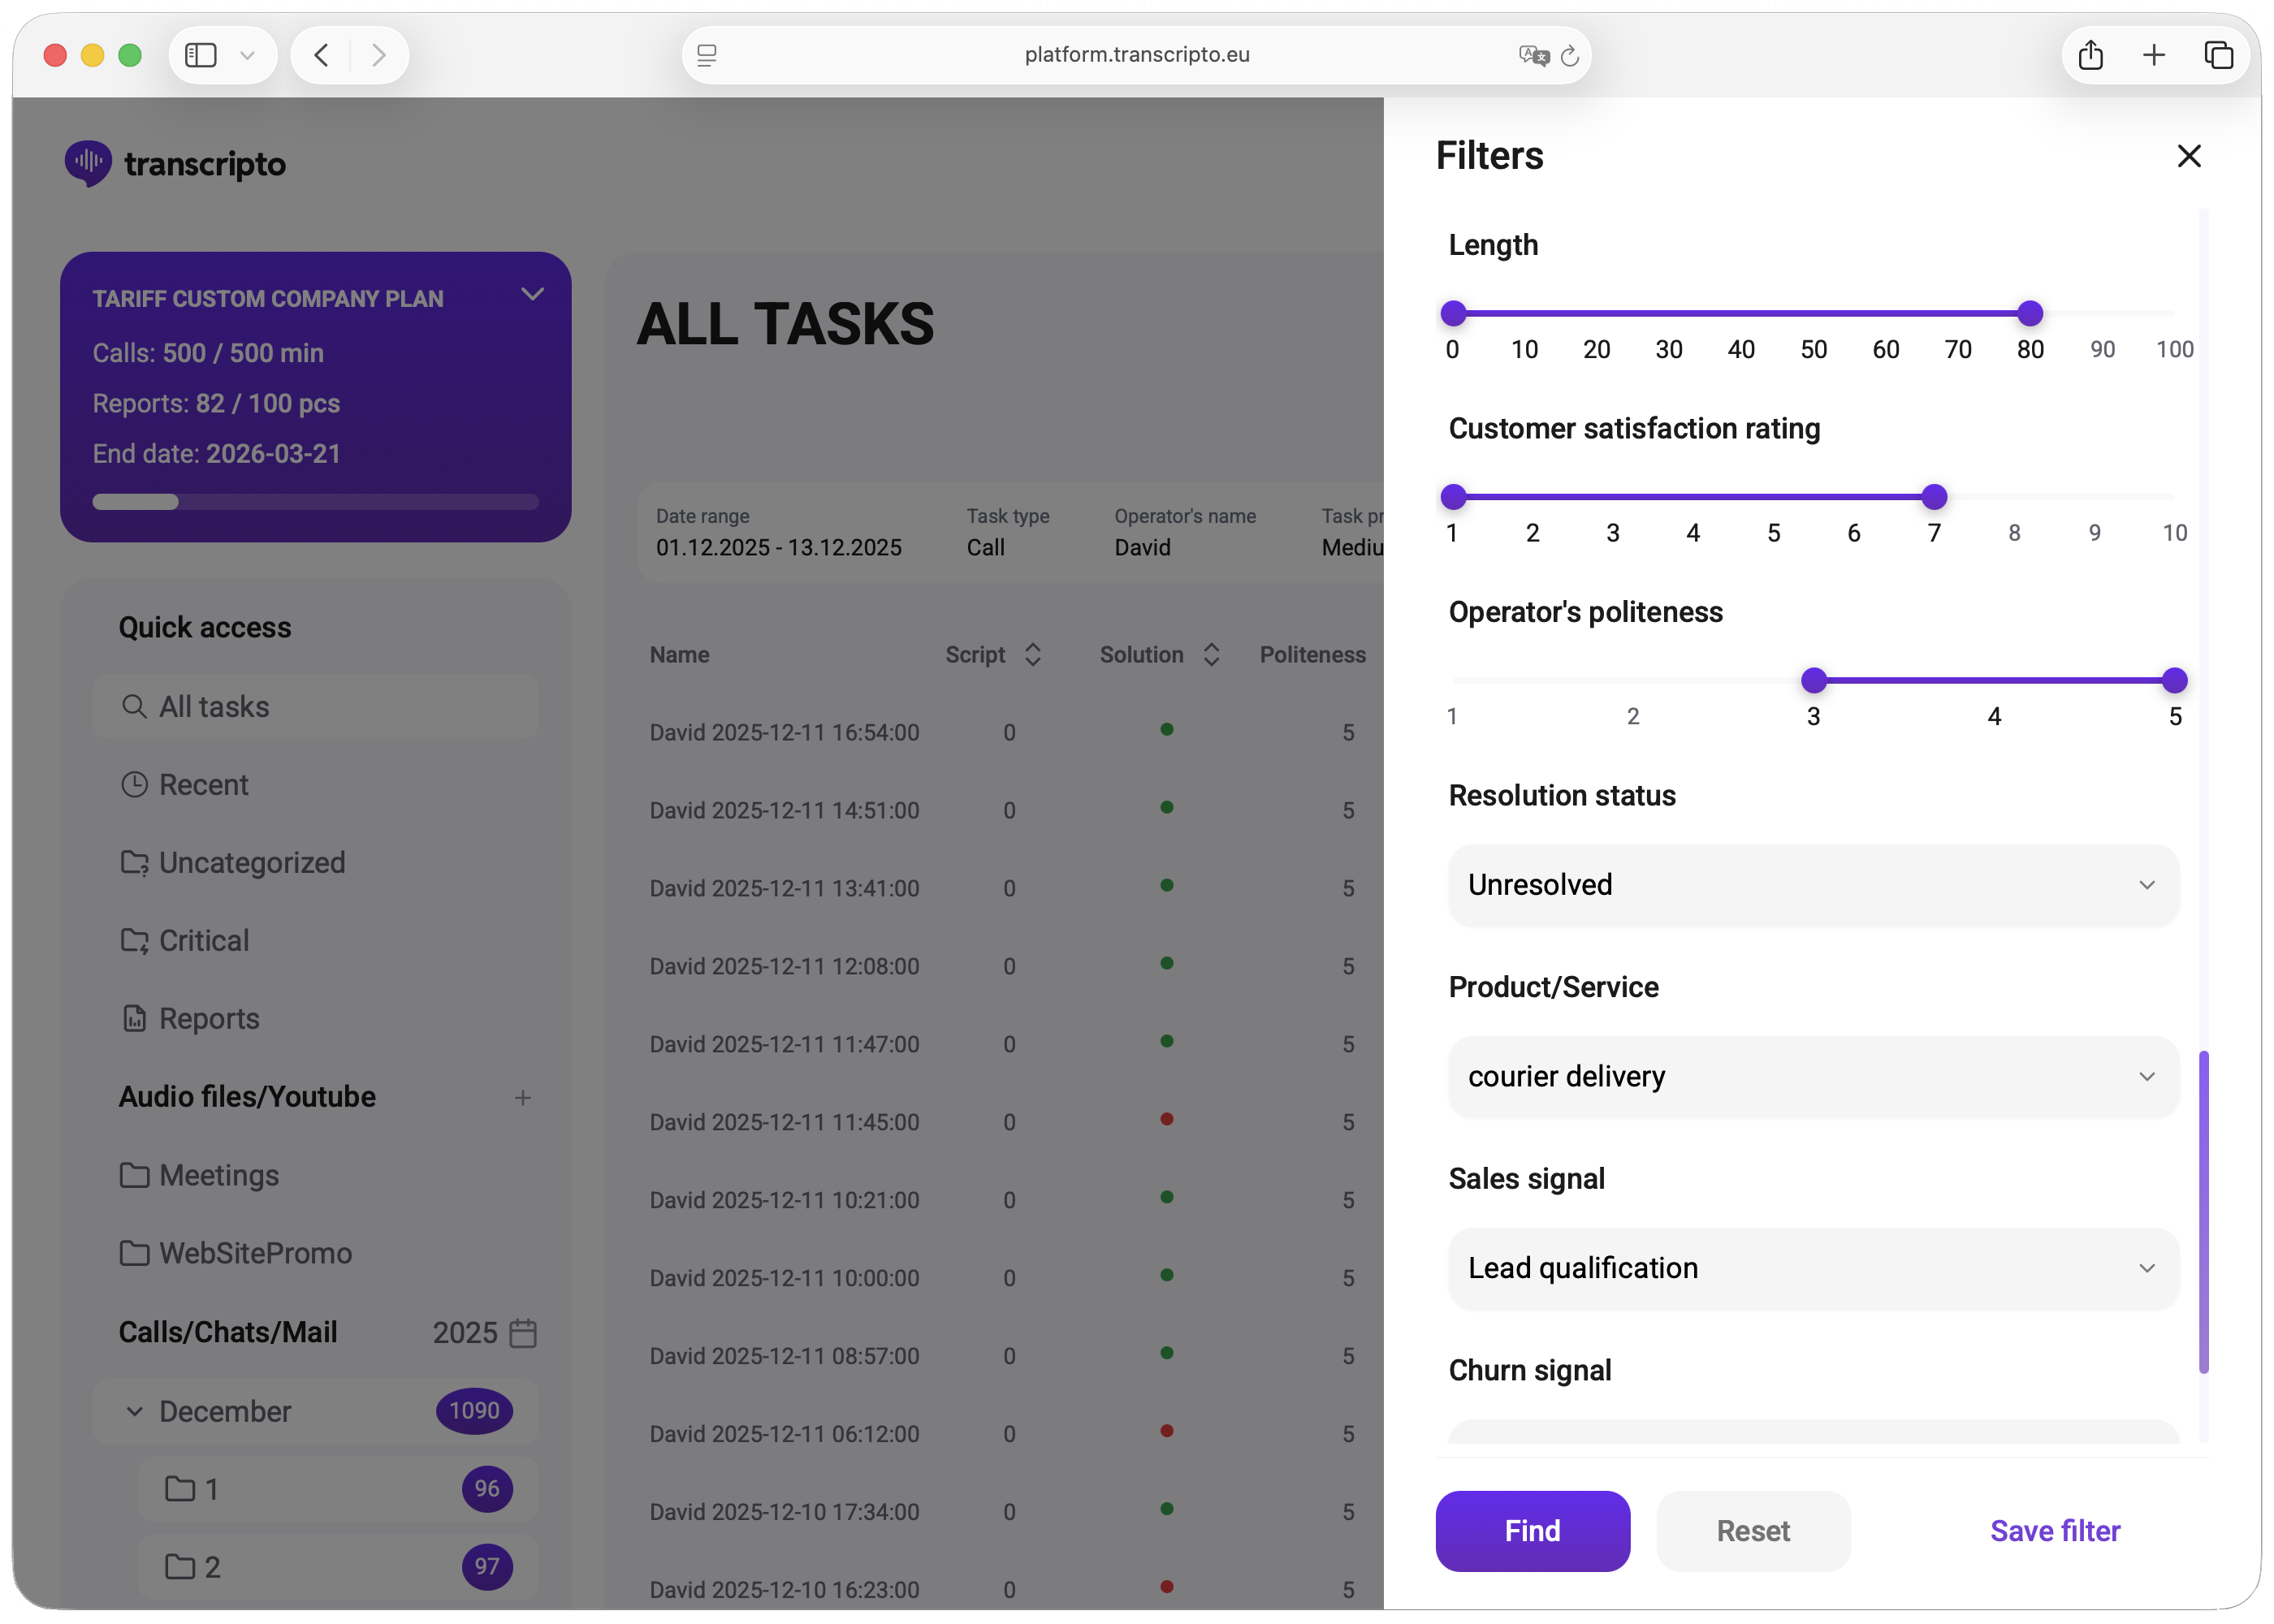The width and height of the screenshot is (2274, 1624).
Task: Expand the Tariff Custom Company Plan chevron
Action: click(x=532, y=294)
